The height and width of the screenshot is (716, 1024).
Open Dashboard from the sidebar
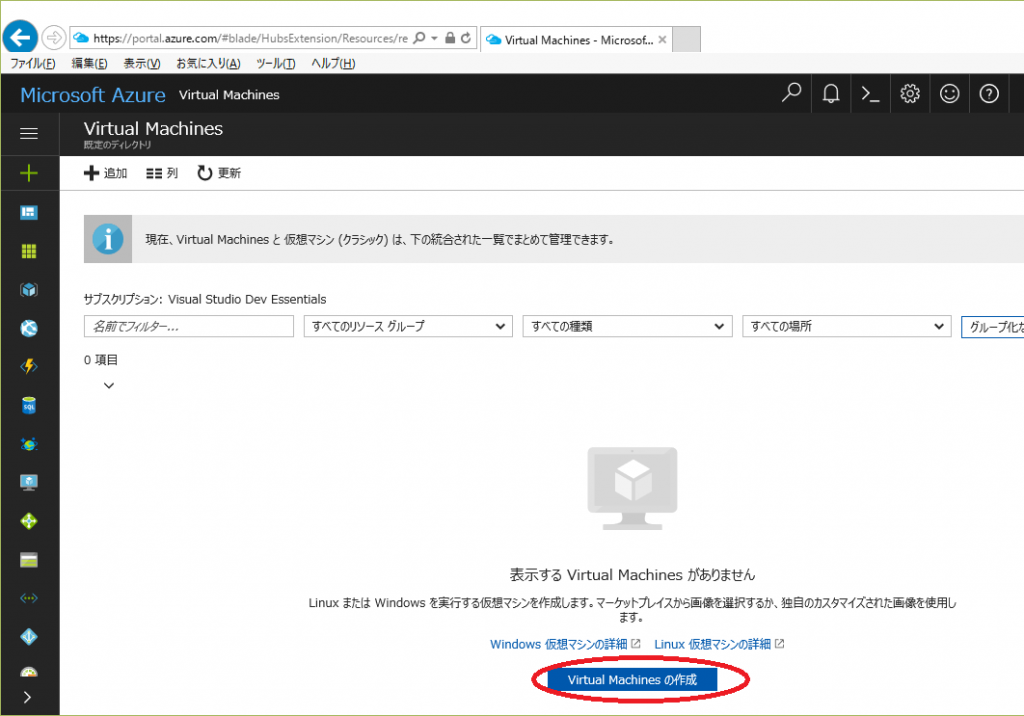[x=29, y=212]
